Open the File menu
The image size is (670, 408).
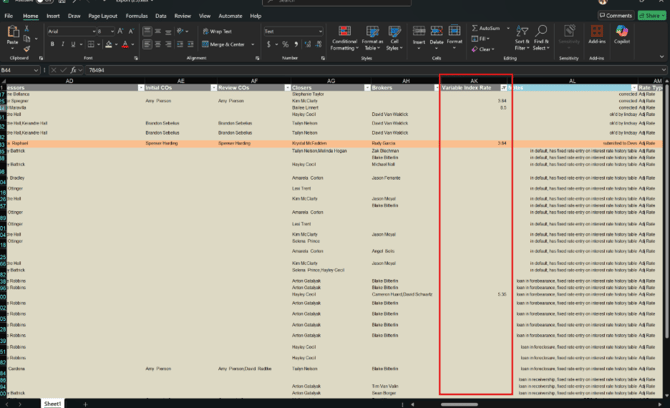click(x=9, y=16)
